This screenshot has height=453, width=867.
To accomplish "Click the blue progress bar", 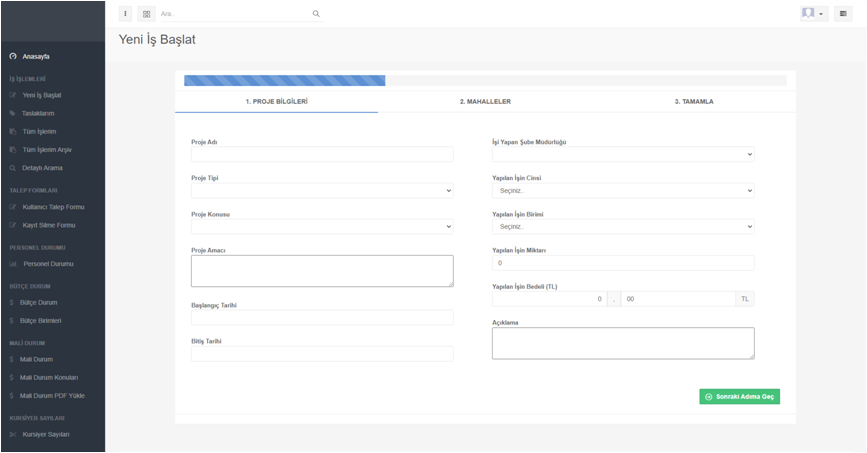I will click(x=284, y=81).
